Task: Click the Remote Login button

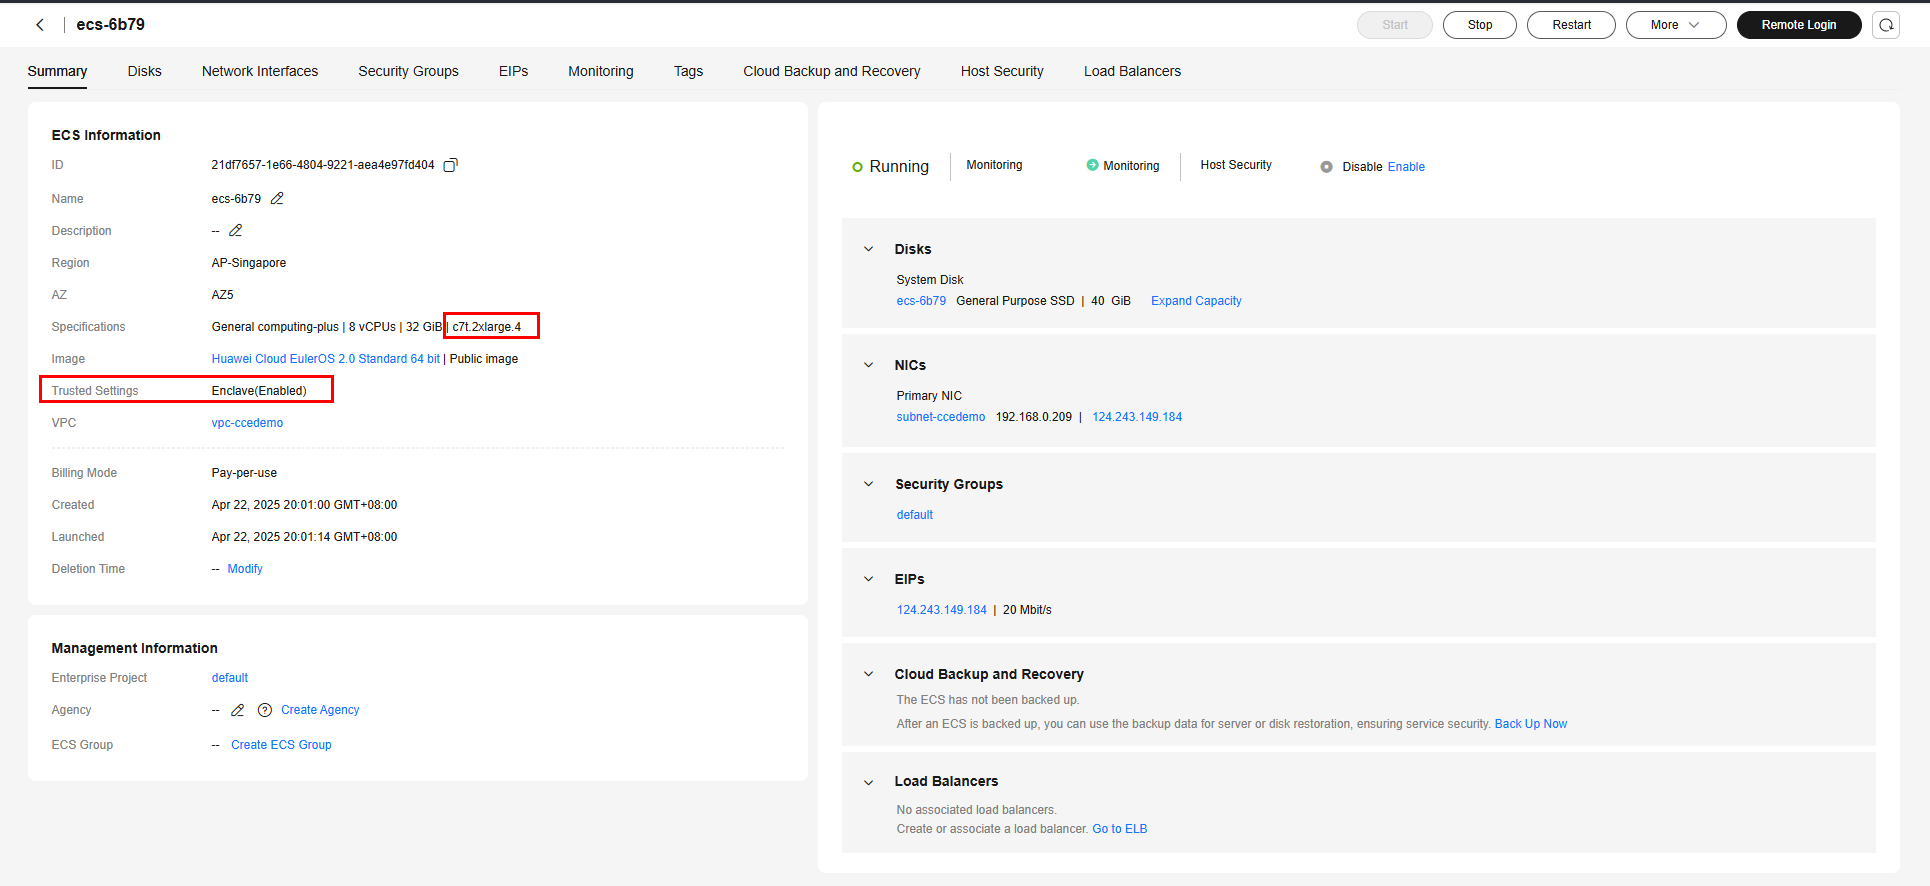Action: coord(1799,25)
